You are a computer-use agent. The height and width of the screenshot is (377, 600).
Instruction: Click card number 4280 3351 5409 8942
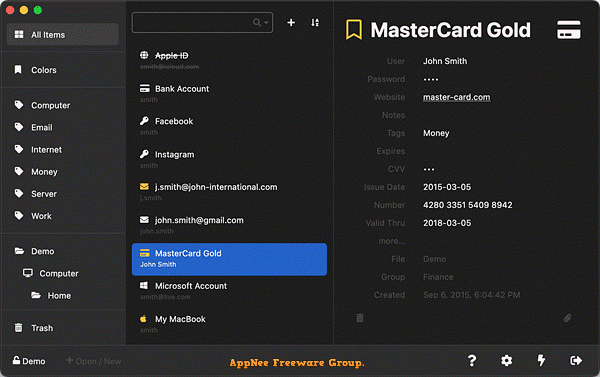click(468, 205)
